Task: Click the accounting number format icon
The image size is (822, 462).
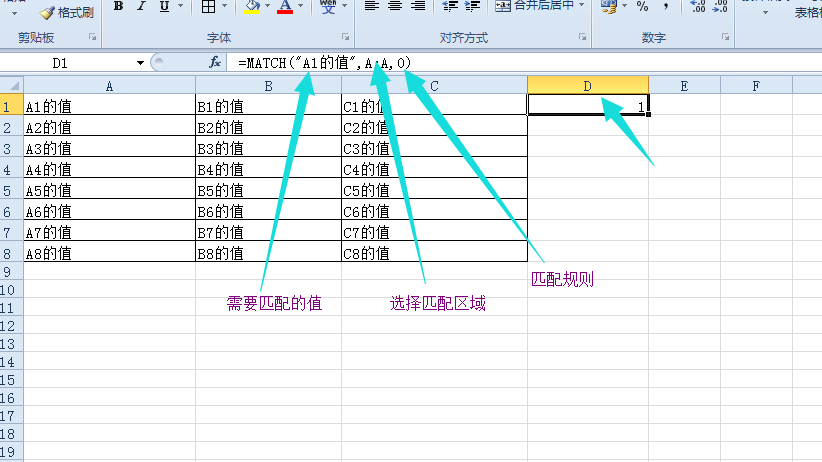Action: (x=609, y=6)
